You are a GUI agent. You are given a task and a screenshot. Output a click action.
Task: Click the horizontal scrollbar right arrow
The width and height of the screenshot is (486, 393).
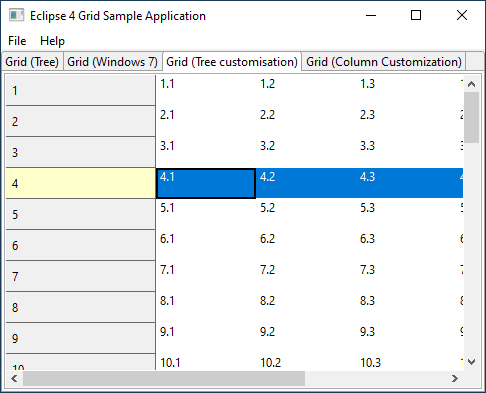point(455,378)
